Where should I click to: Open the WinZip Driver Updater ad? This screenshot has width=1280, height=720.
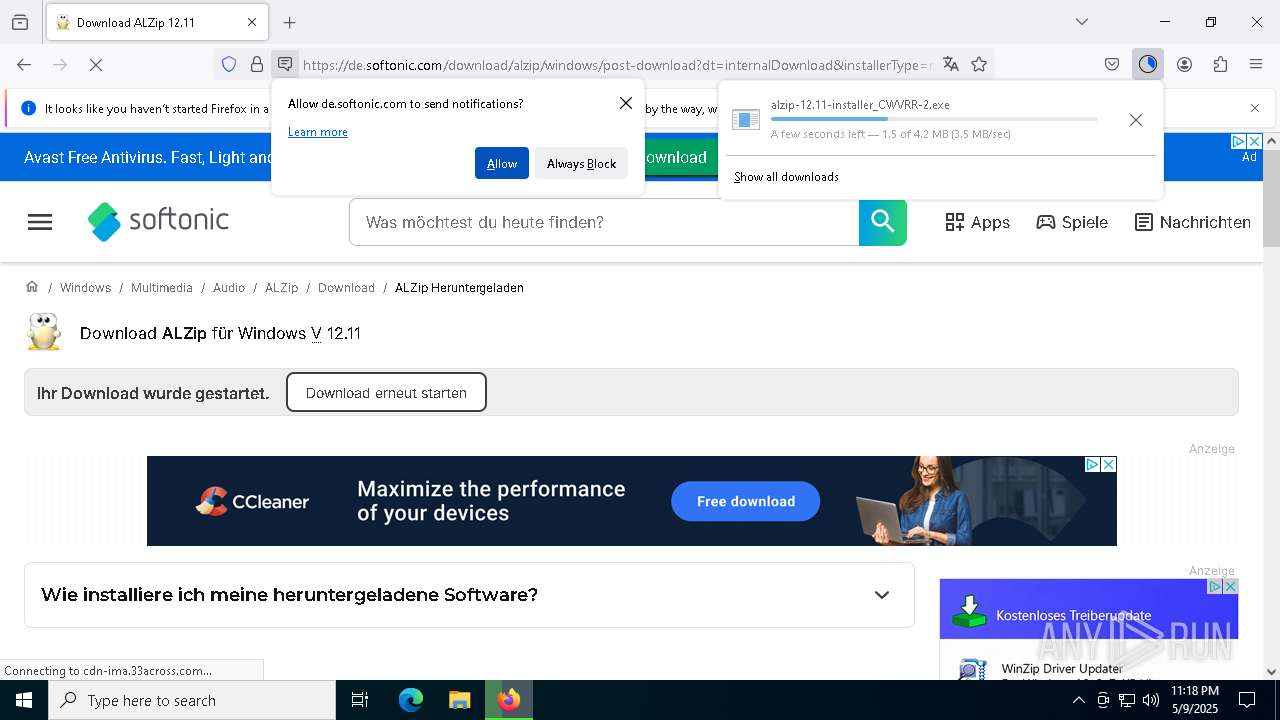pyautogui.click(x=1062, y=668)
